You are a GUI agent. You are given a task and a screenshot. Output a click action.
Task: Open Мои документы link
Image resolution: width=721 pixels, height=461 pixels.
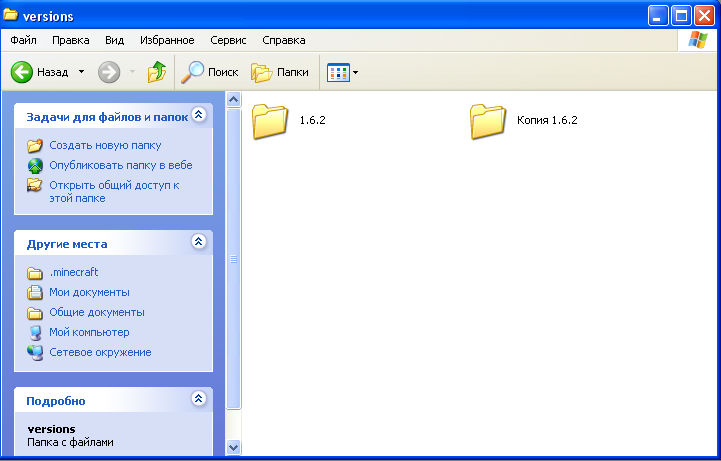coord(89,292)
